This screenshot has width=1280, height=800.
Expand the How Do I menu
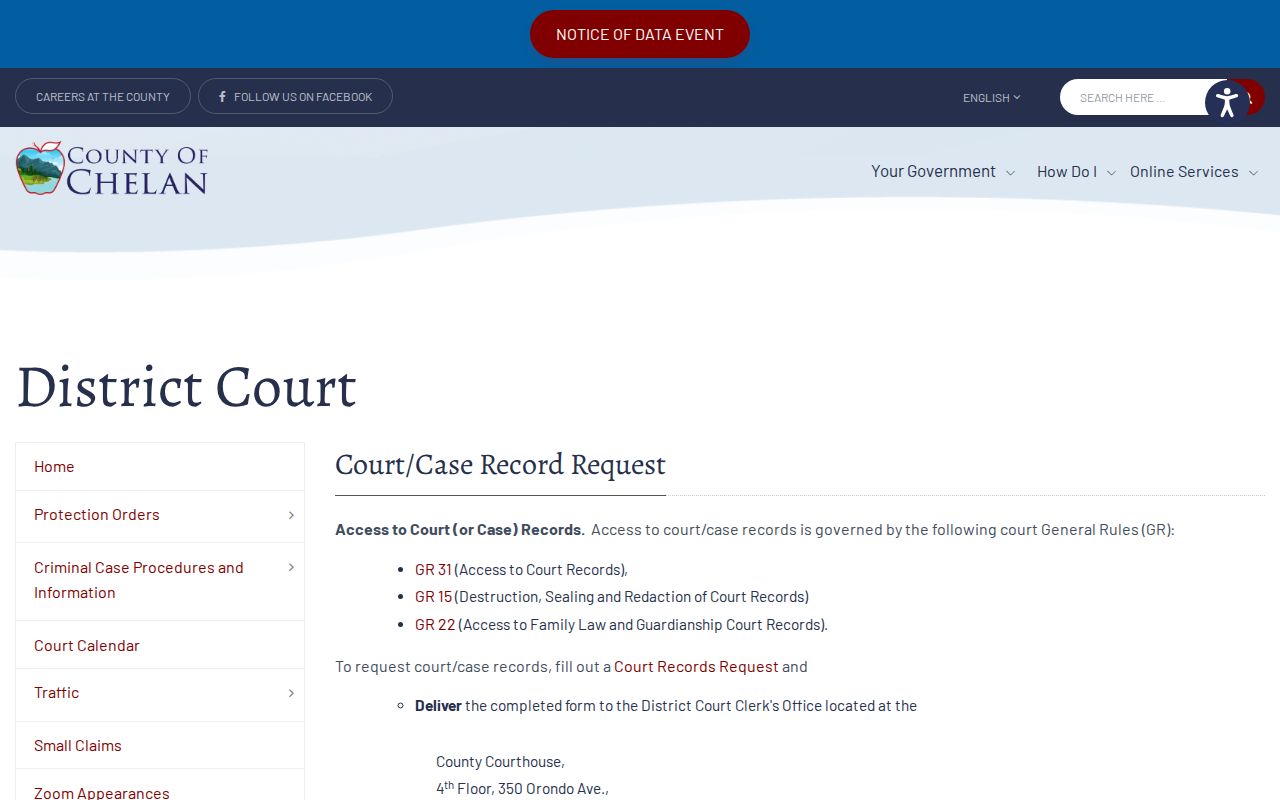pos(1076,171)
